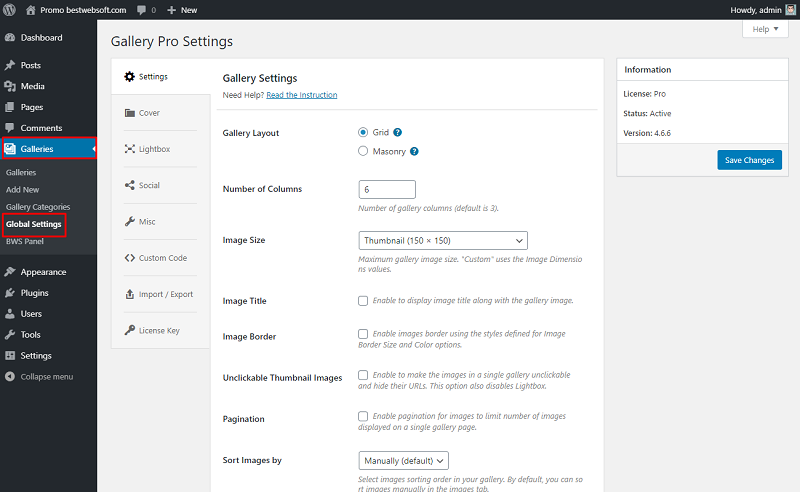Click the New label in admin bar
The height and width of the screenshot is (492, 800).
click(x=189, y=10)
